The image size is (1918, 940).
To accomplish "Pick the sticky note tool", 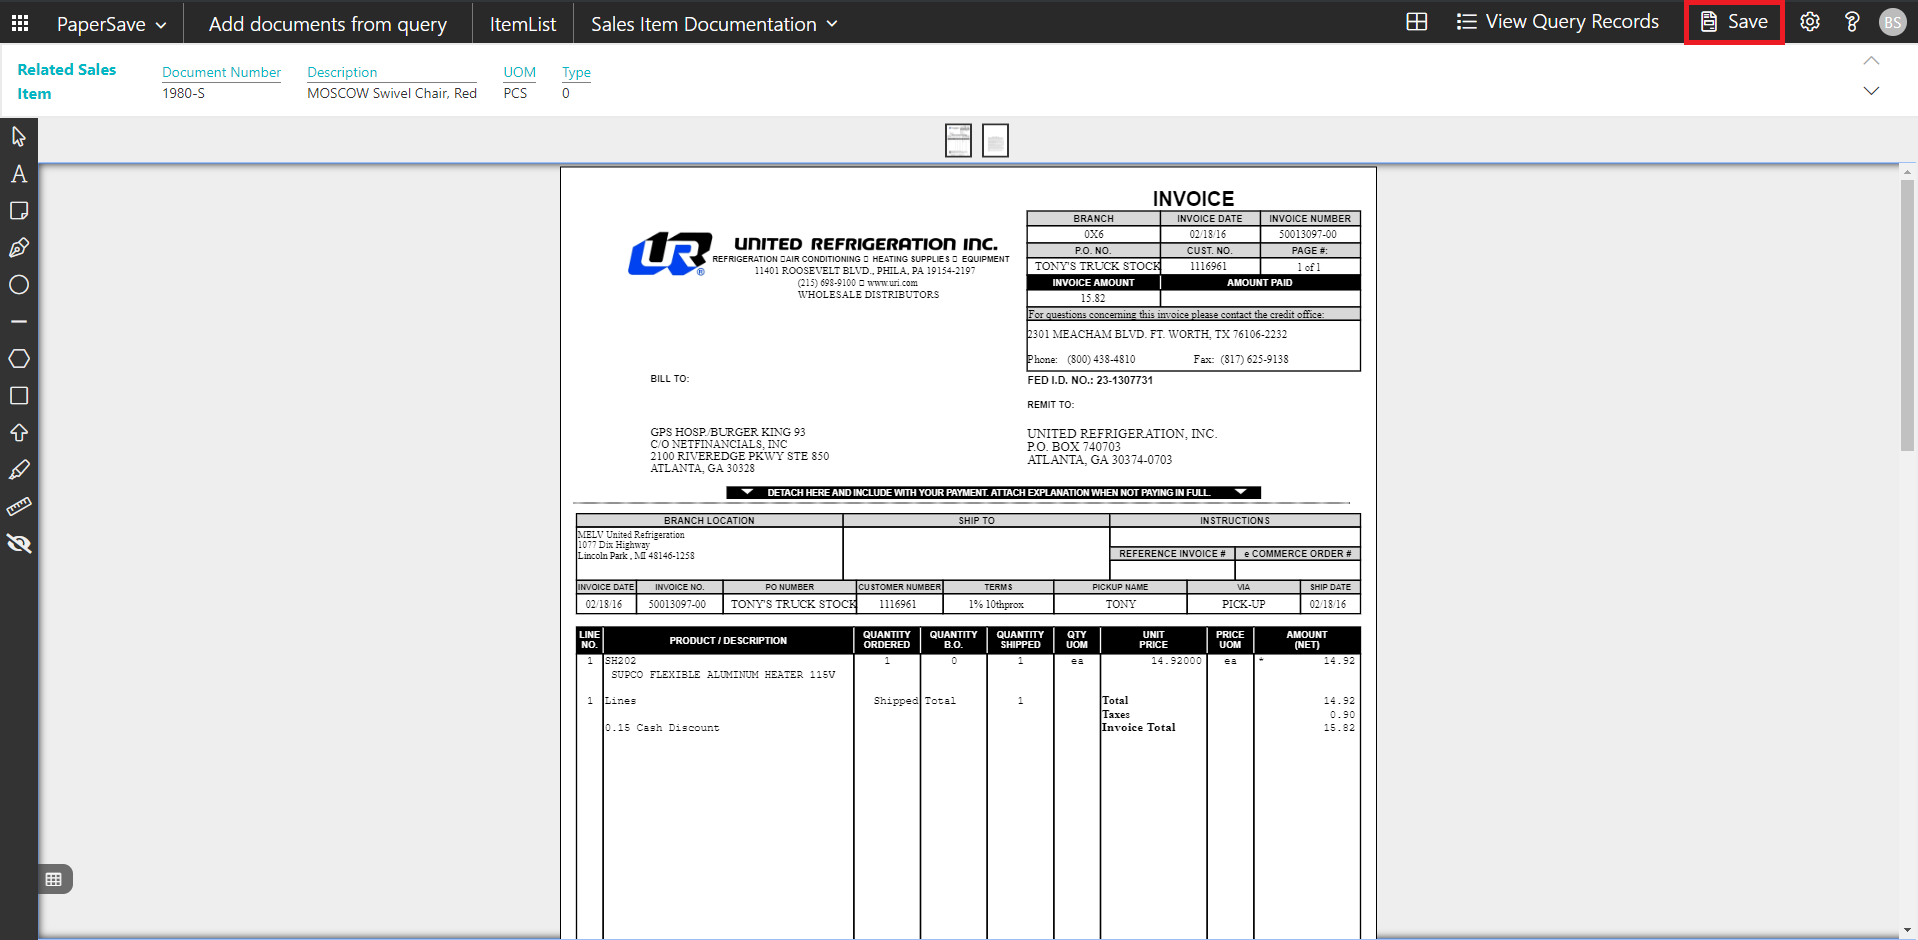I will click(x=18, y=211).
